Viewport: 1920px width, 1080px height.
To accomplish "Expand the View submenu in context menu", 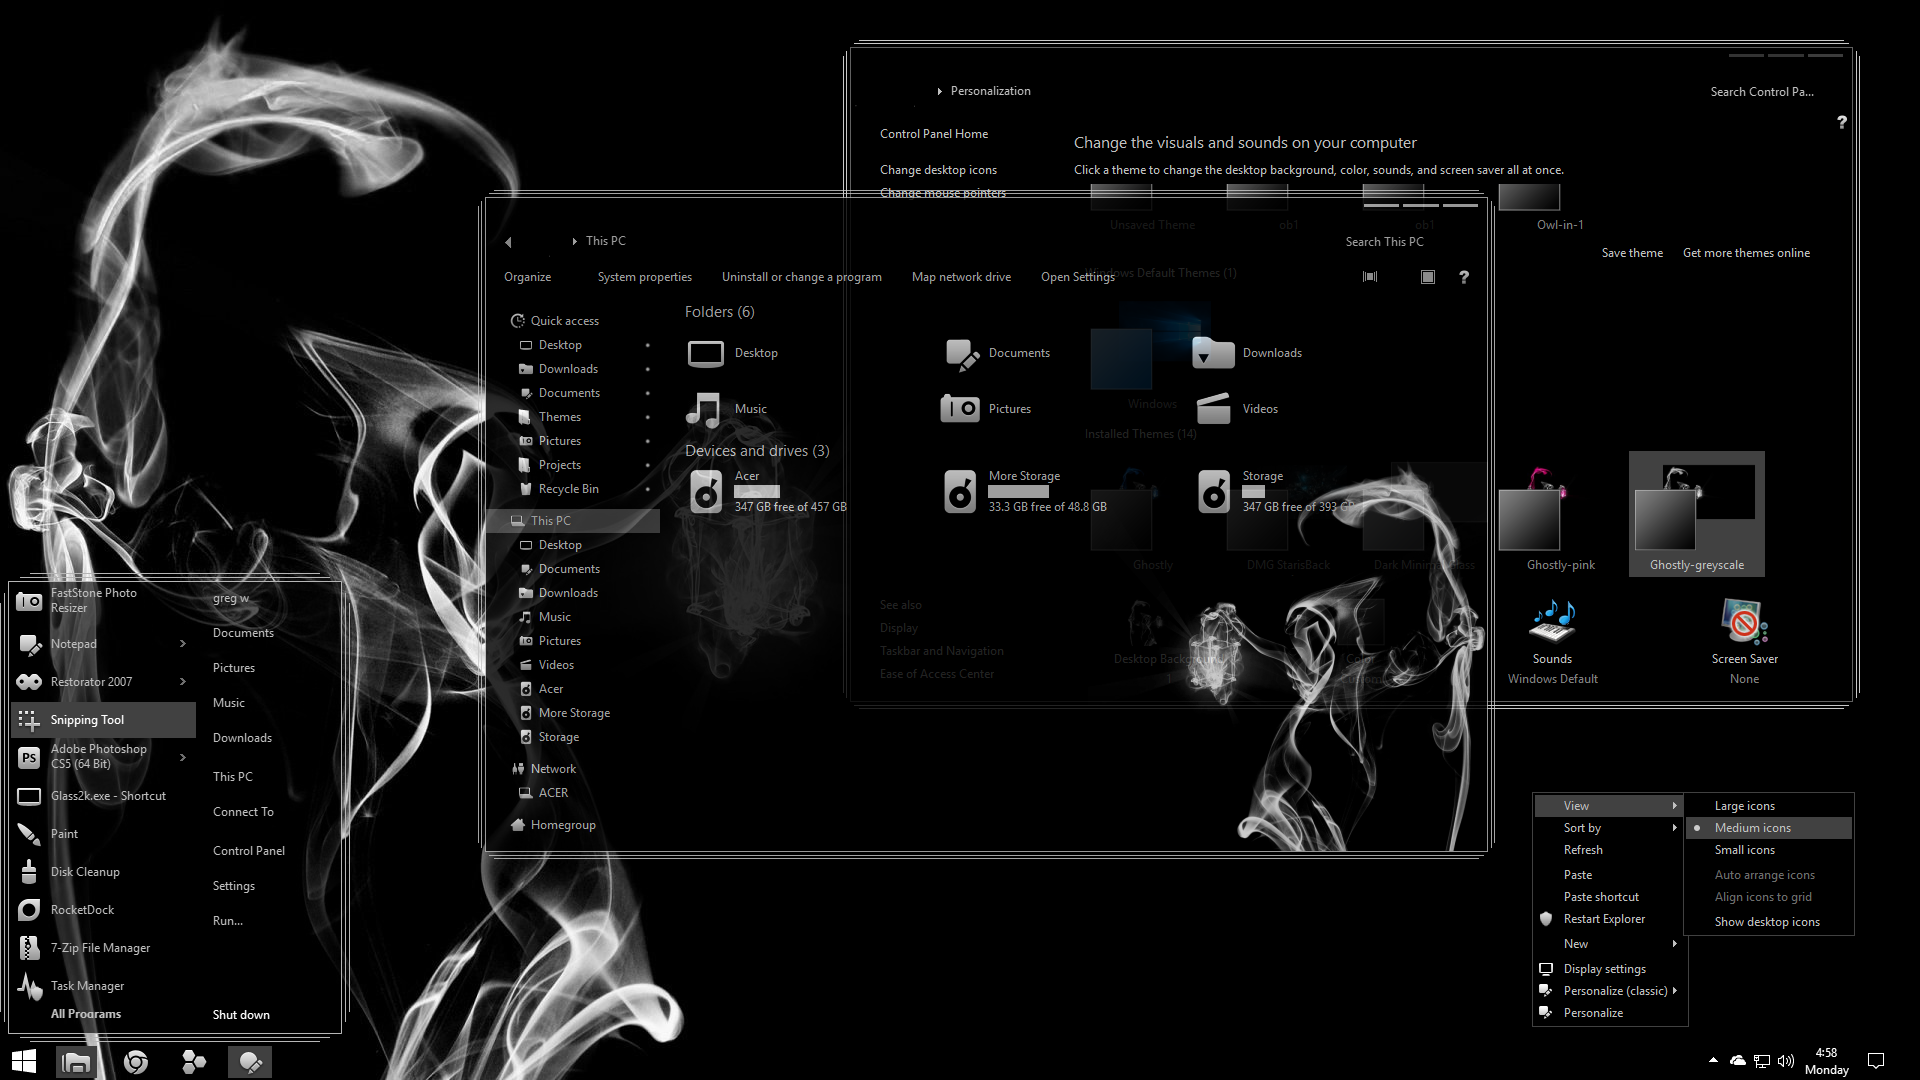I will [x=1609, y=804].
